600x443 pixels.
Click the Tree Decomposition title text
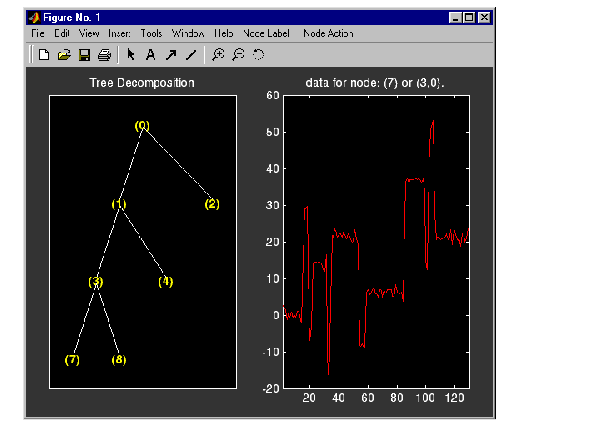[x=142, y=83]
